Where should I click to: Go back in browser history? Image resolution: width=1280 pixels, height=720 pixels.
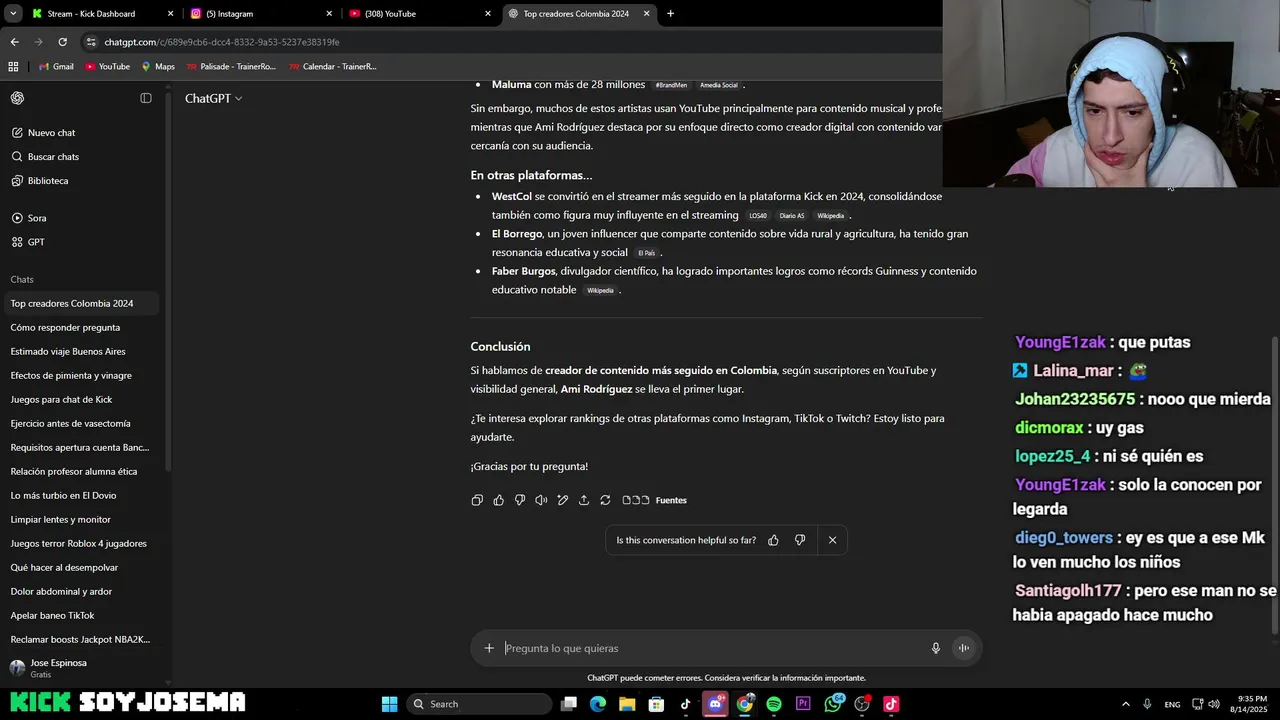click(14, 42)
